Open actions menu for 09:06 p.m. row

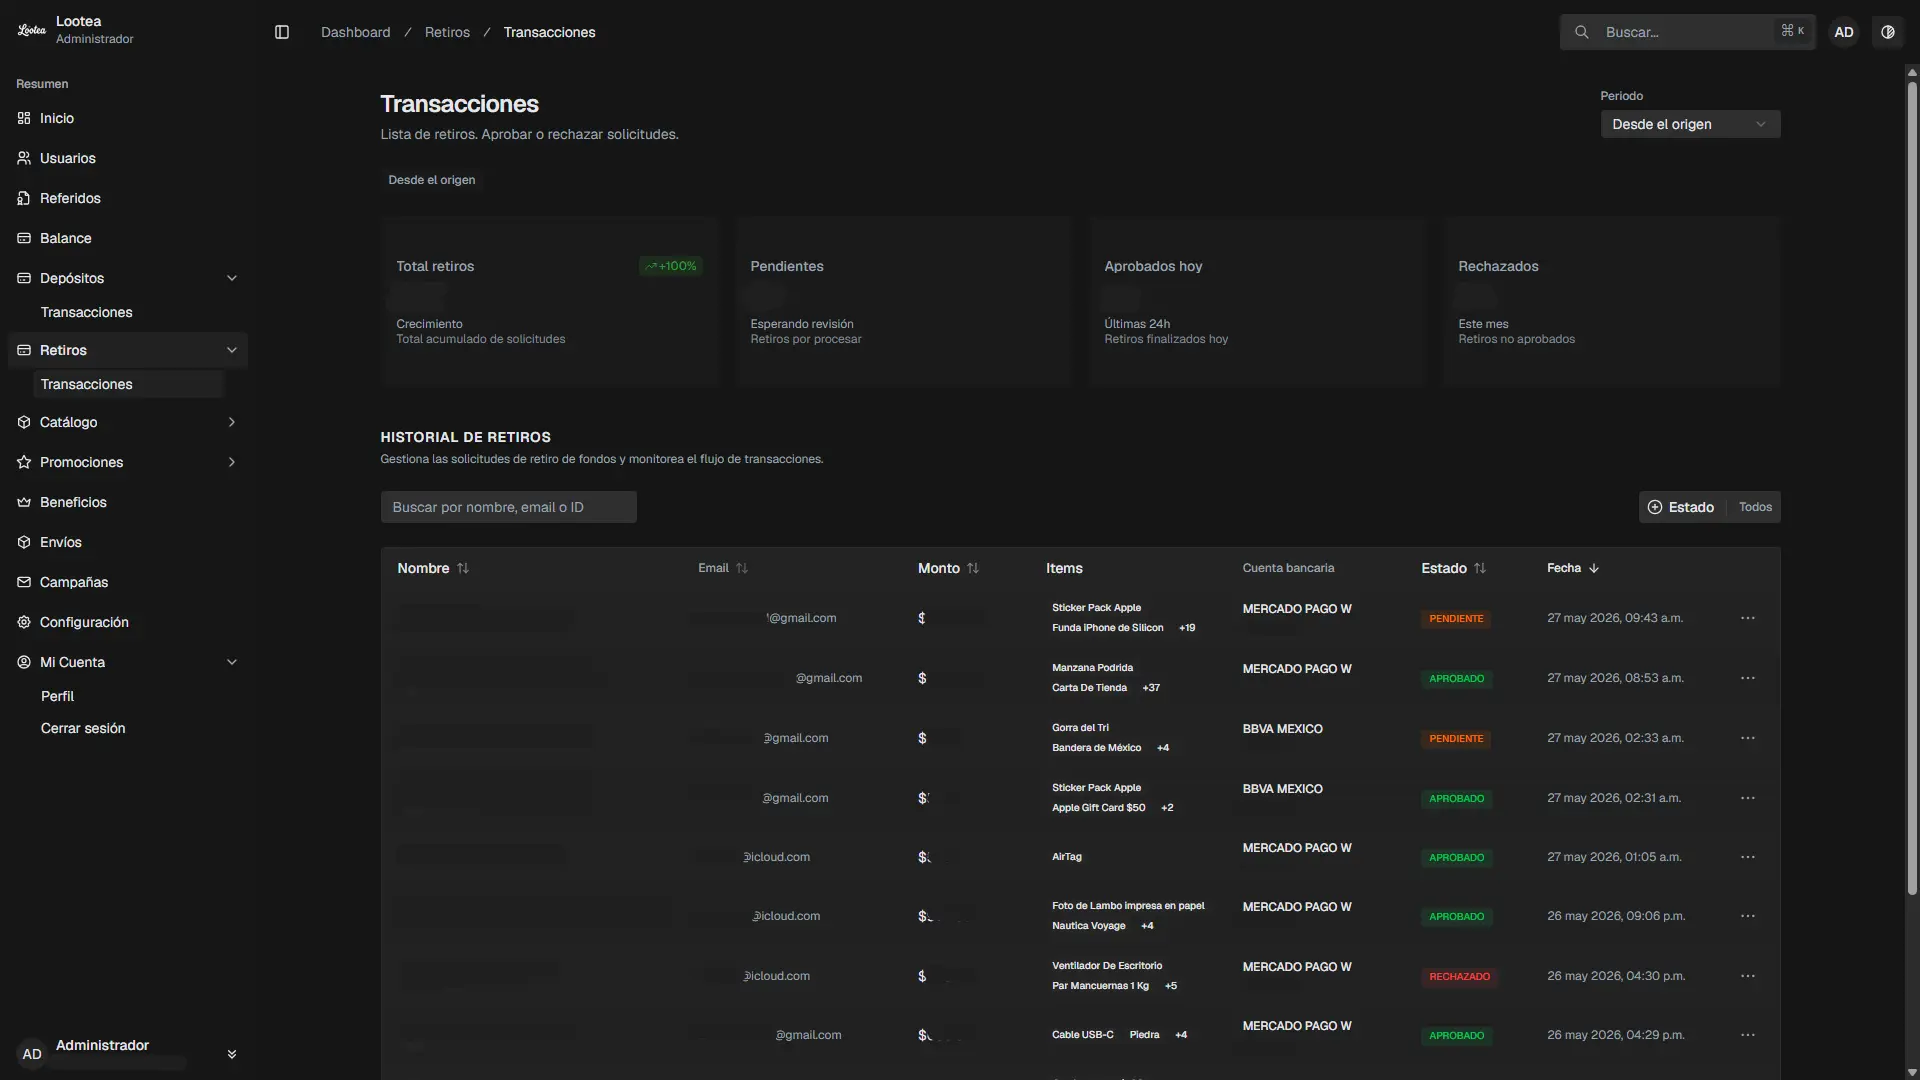point(1748,916)
